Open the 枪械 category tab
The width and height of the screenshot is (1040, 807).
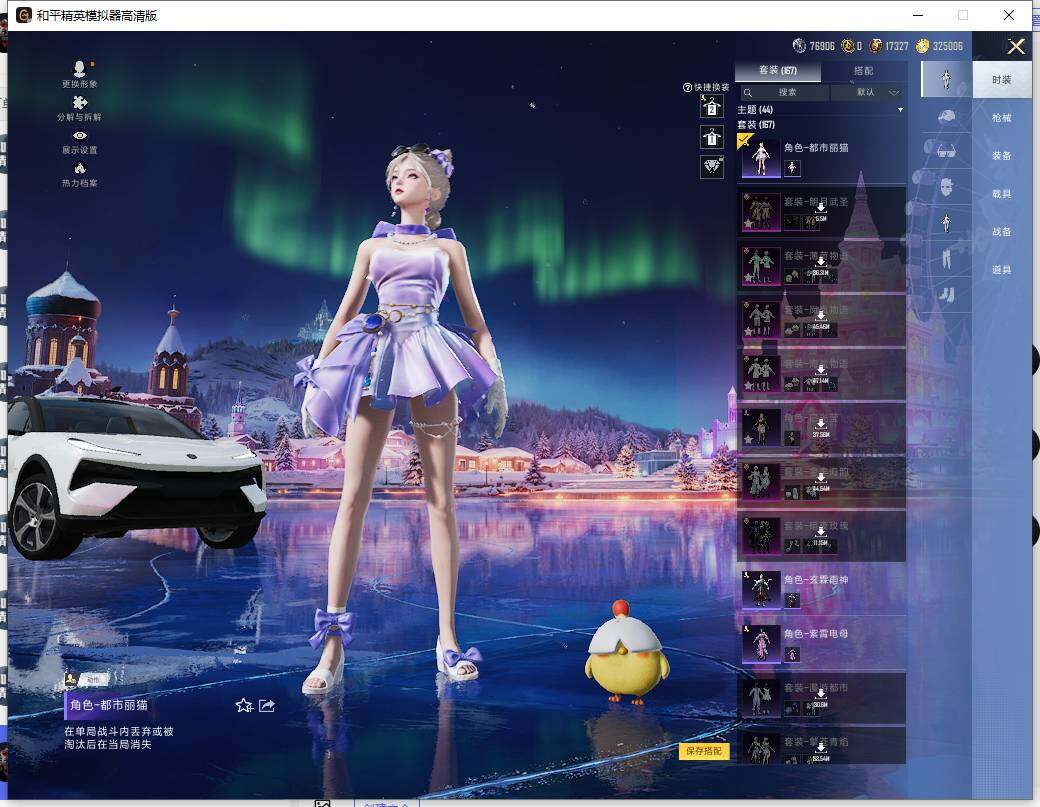(1002, 117)
